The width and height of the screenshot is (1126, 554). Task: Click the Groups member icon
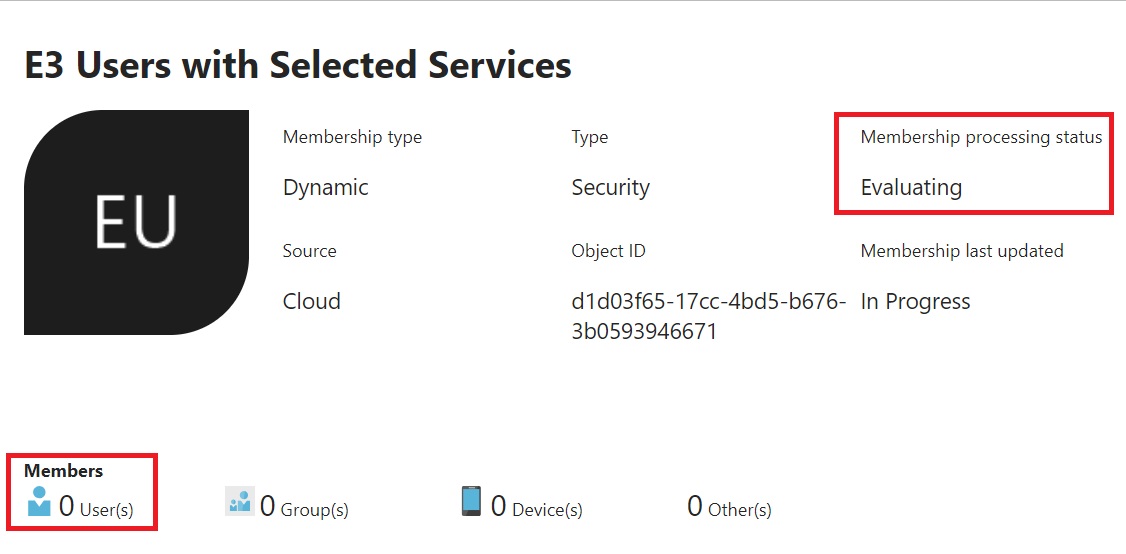pos(240,501)
